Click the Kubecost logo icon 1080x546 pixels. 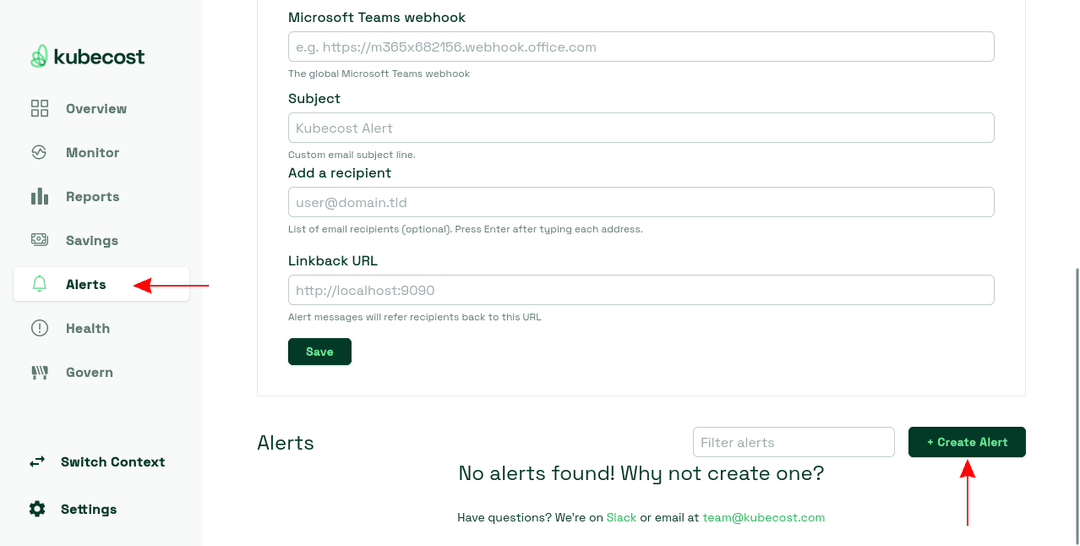[x=39, y=57]
